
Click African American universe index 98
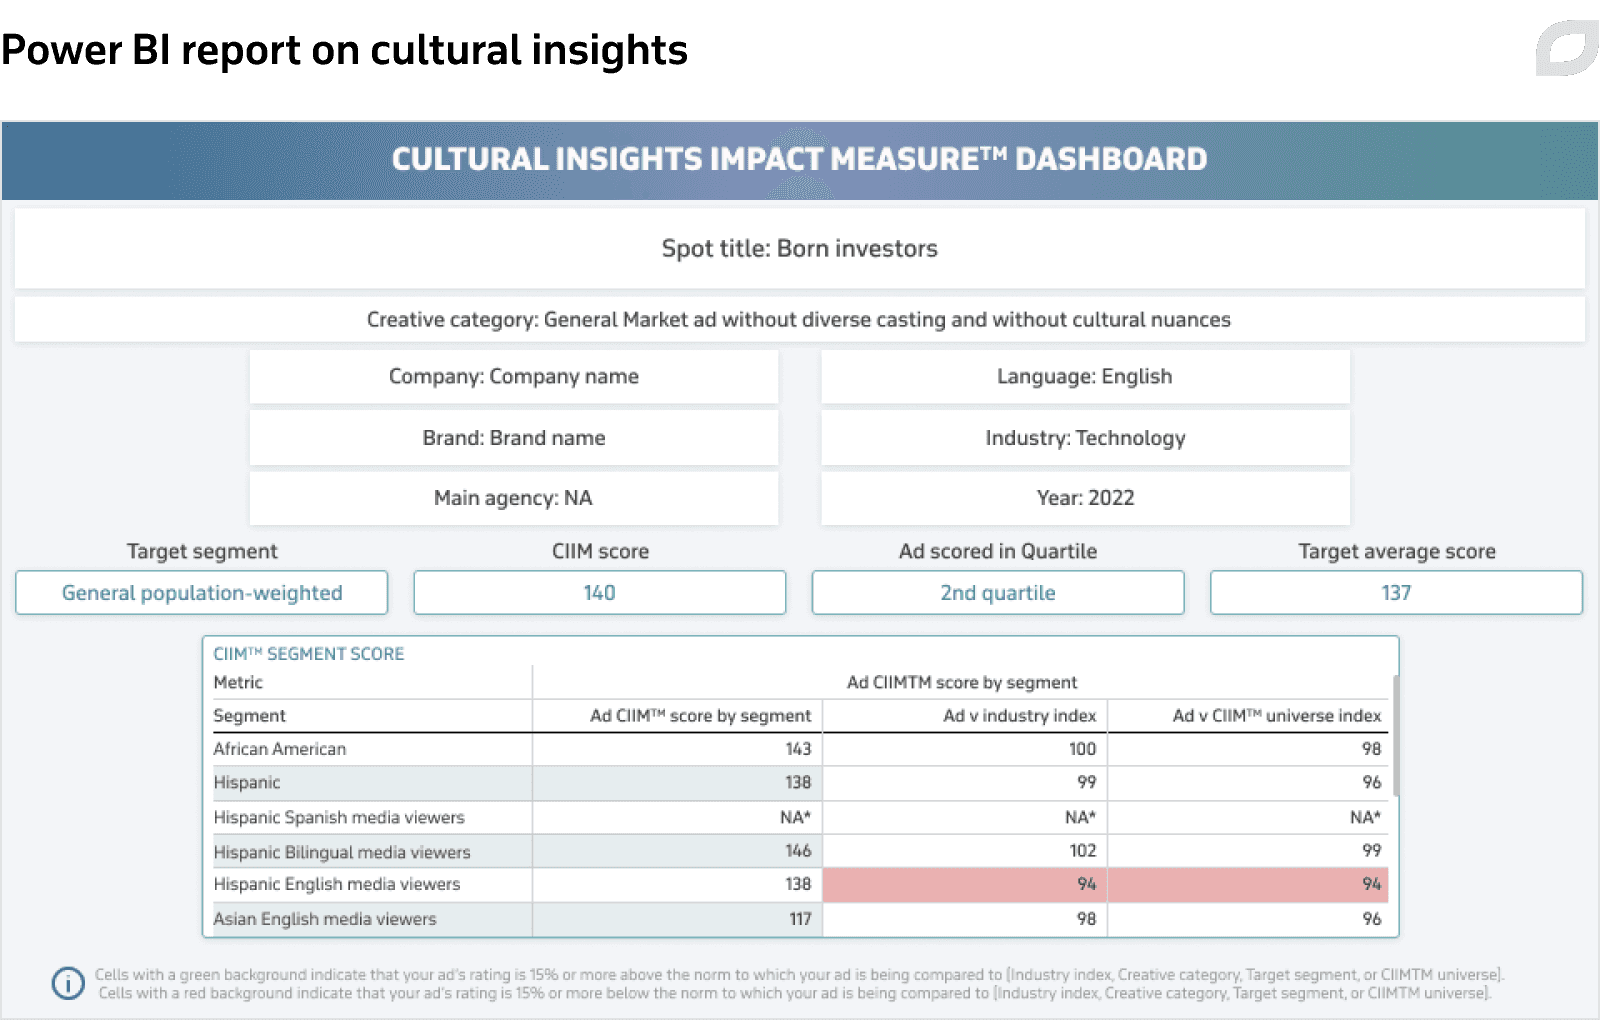pyautogui.click(x=1371, y=749)
